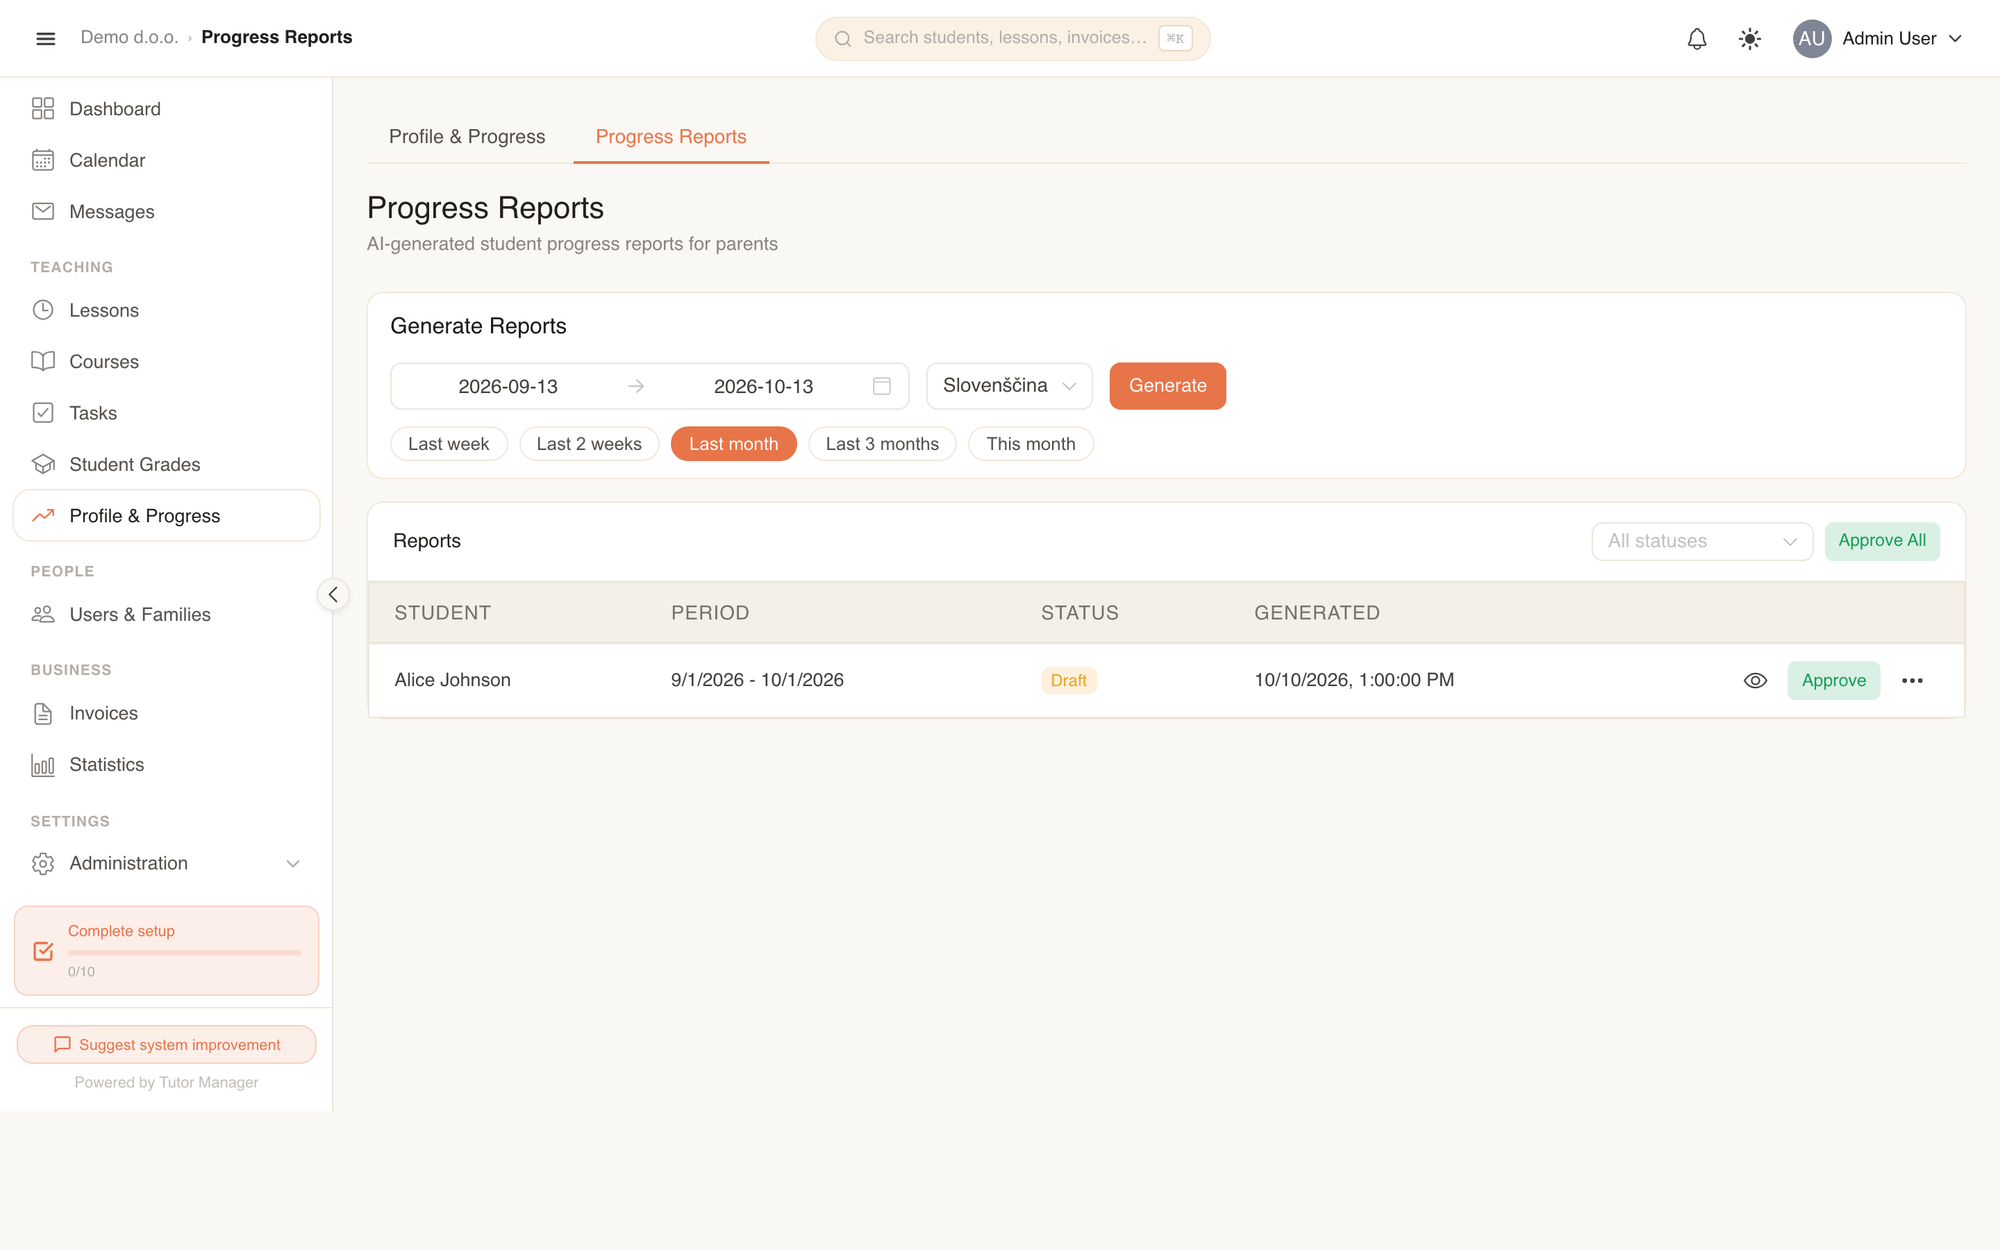Edit the start date 2026-09-13
This screenshot has width=2000, height=1250.
(x=508, y=387)
